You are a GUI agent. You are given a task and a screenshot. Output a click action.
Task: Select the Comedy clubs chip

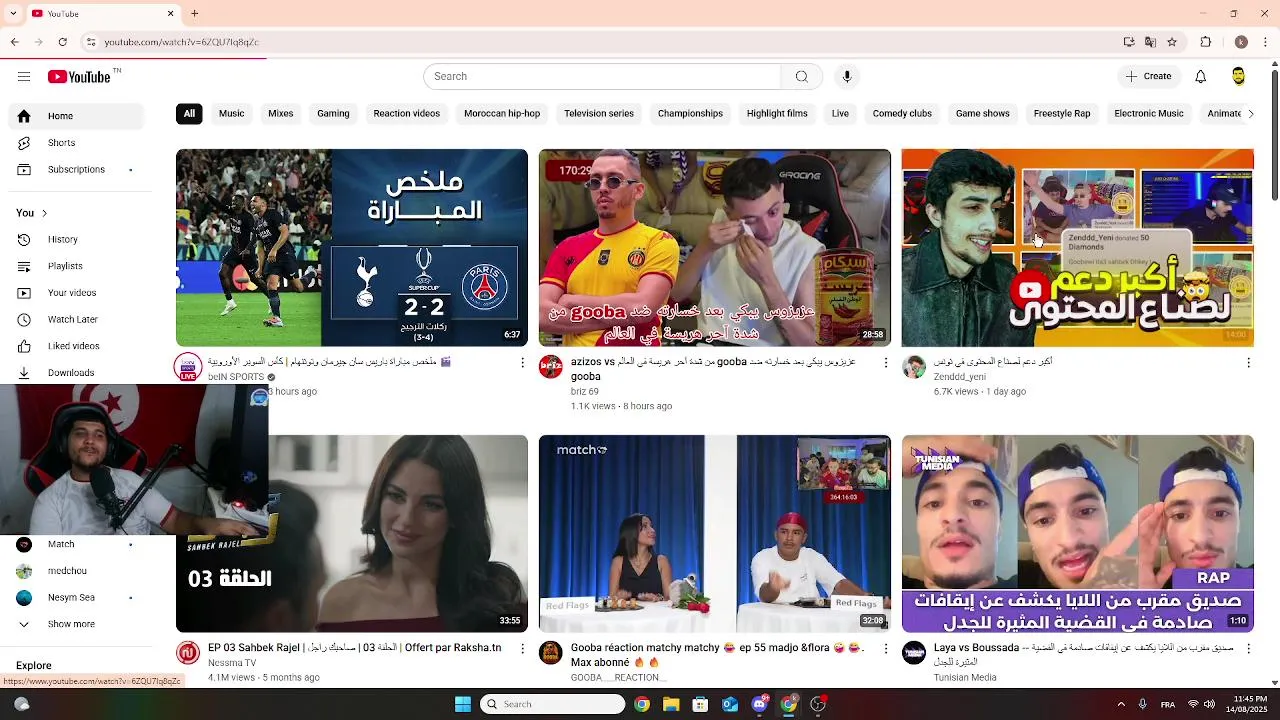point(902,114)
